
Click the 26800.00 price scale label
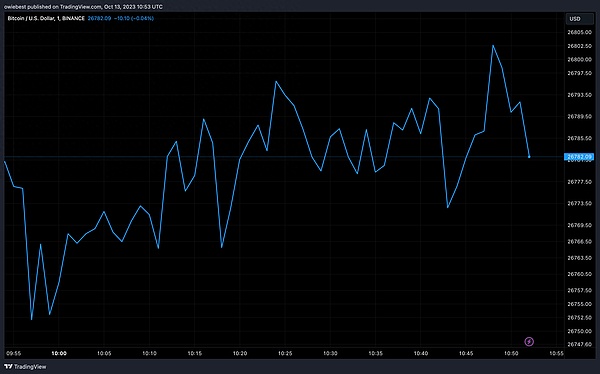(x=579, y=59)
